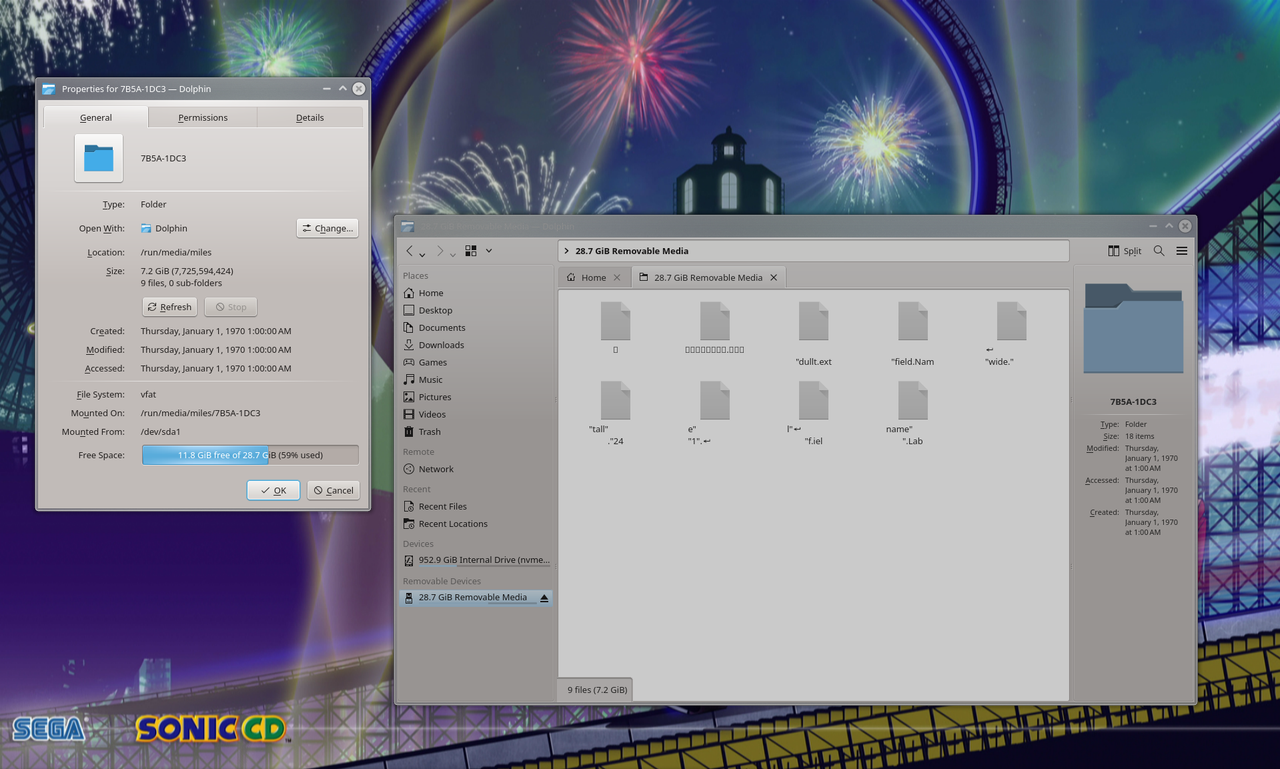Image resolution: width=1280 pixels, height=769 pixels.
Task: Open Music in Places panel
Action: (x=476, y=380)
